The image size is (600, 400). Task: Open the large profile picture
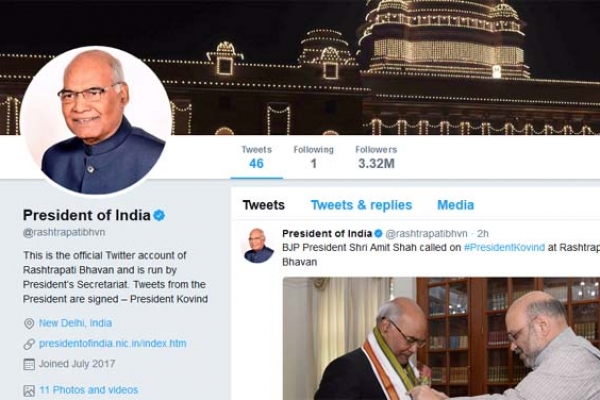pyautogui.click(x=96, y=121)
